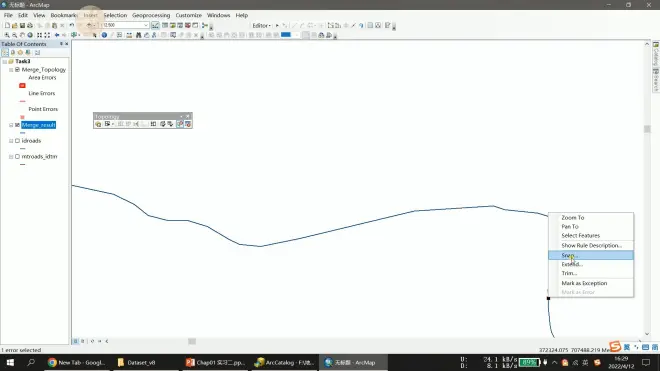660x371 pixels.
Task: Click the Print icon in Standard toolbar
Action: pos(30,25)
